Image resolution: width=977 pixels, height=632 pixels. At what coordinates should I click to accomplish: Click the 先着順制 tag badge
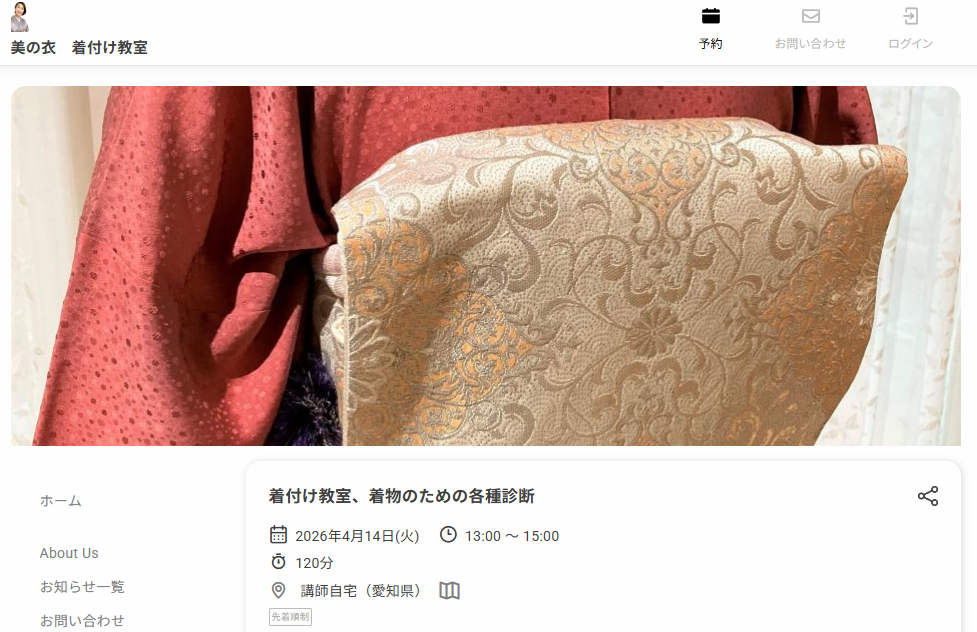290,617
